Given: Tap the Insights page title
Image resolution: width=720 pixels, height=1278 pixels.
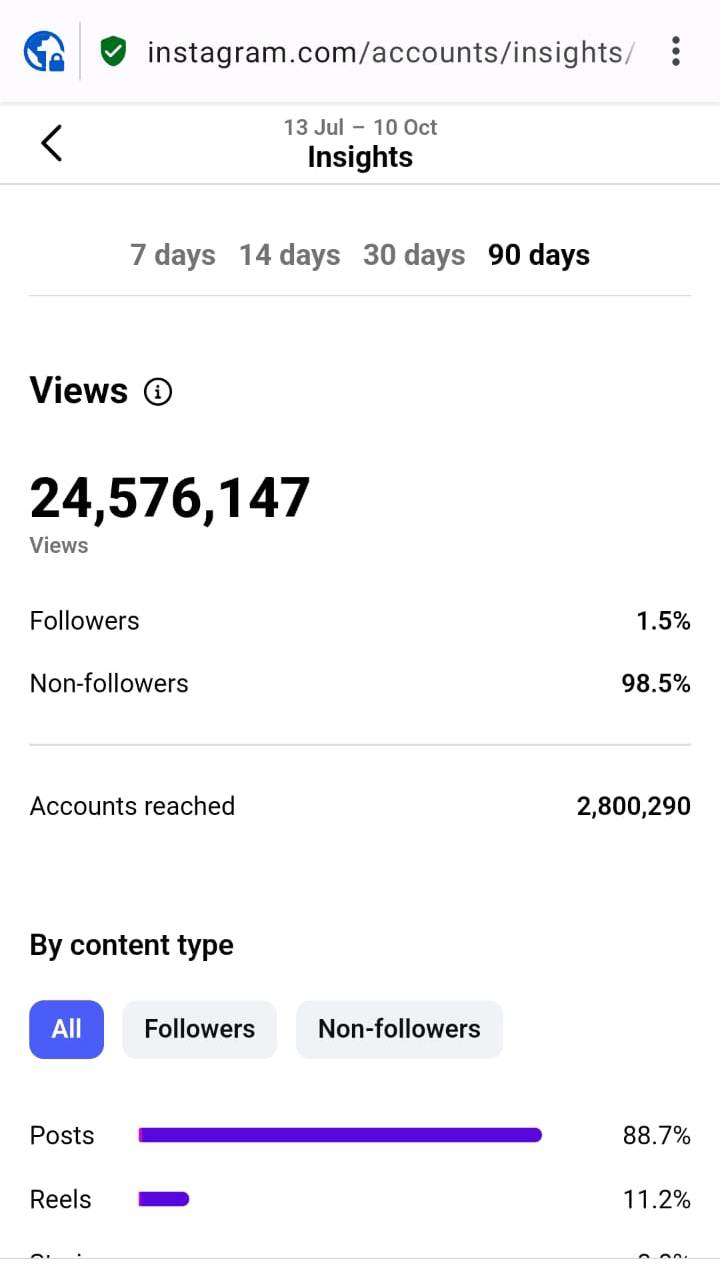Looking at the screenshot, I should (x=360, y=157).
